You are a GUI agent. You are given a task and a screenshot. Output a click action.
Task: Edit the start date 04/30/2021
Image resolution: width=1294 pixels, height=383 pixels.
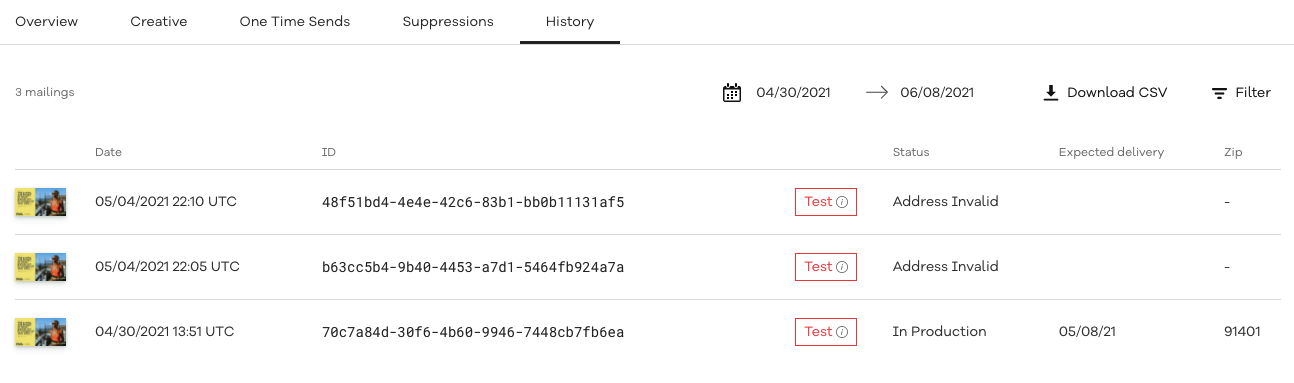[793, 93]
